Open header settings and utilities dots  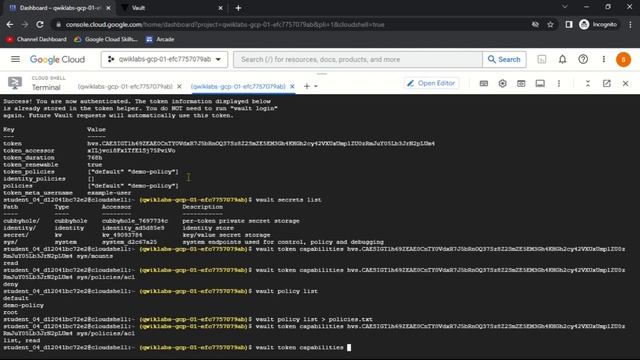pyautogui.click(x=604, y=60)
